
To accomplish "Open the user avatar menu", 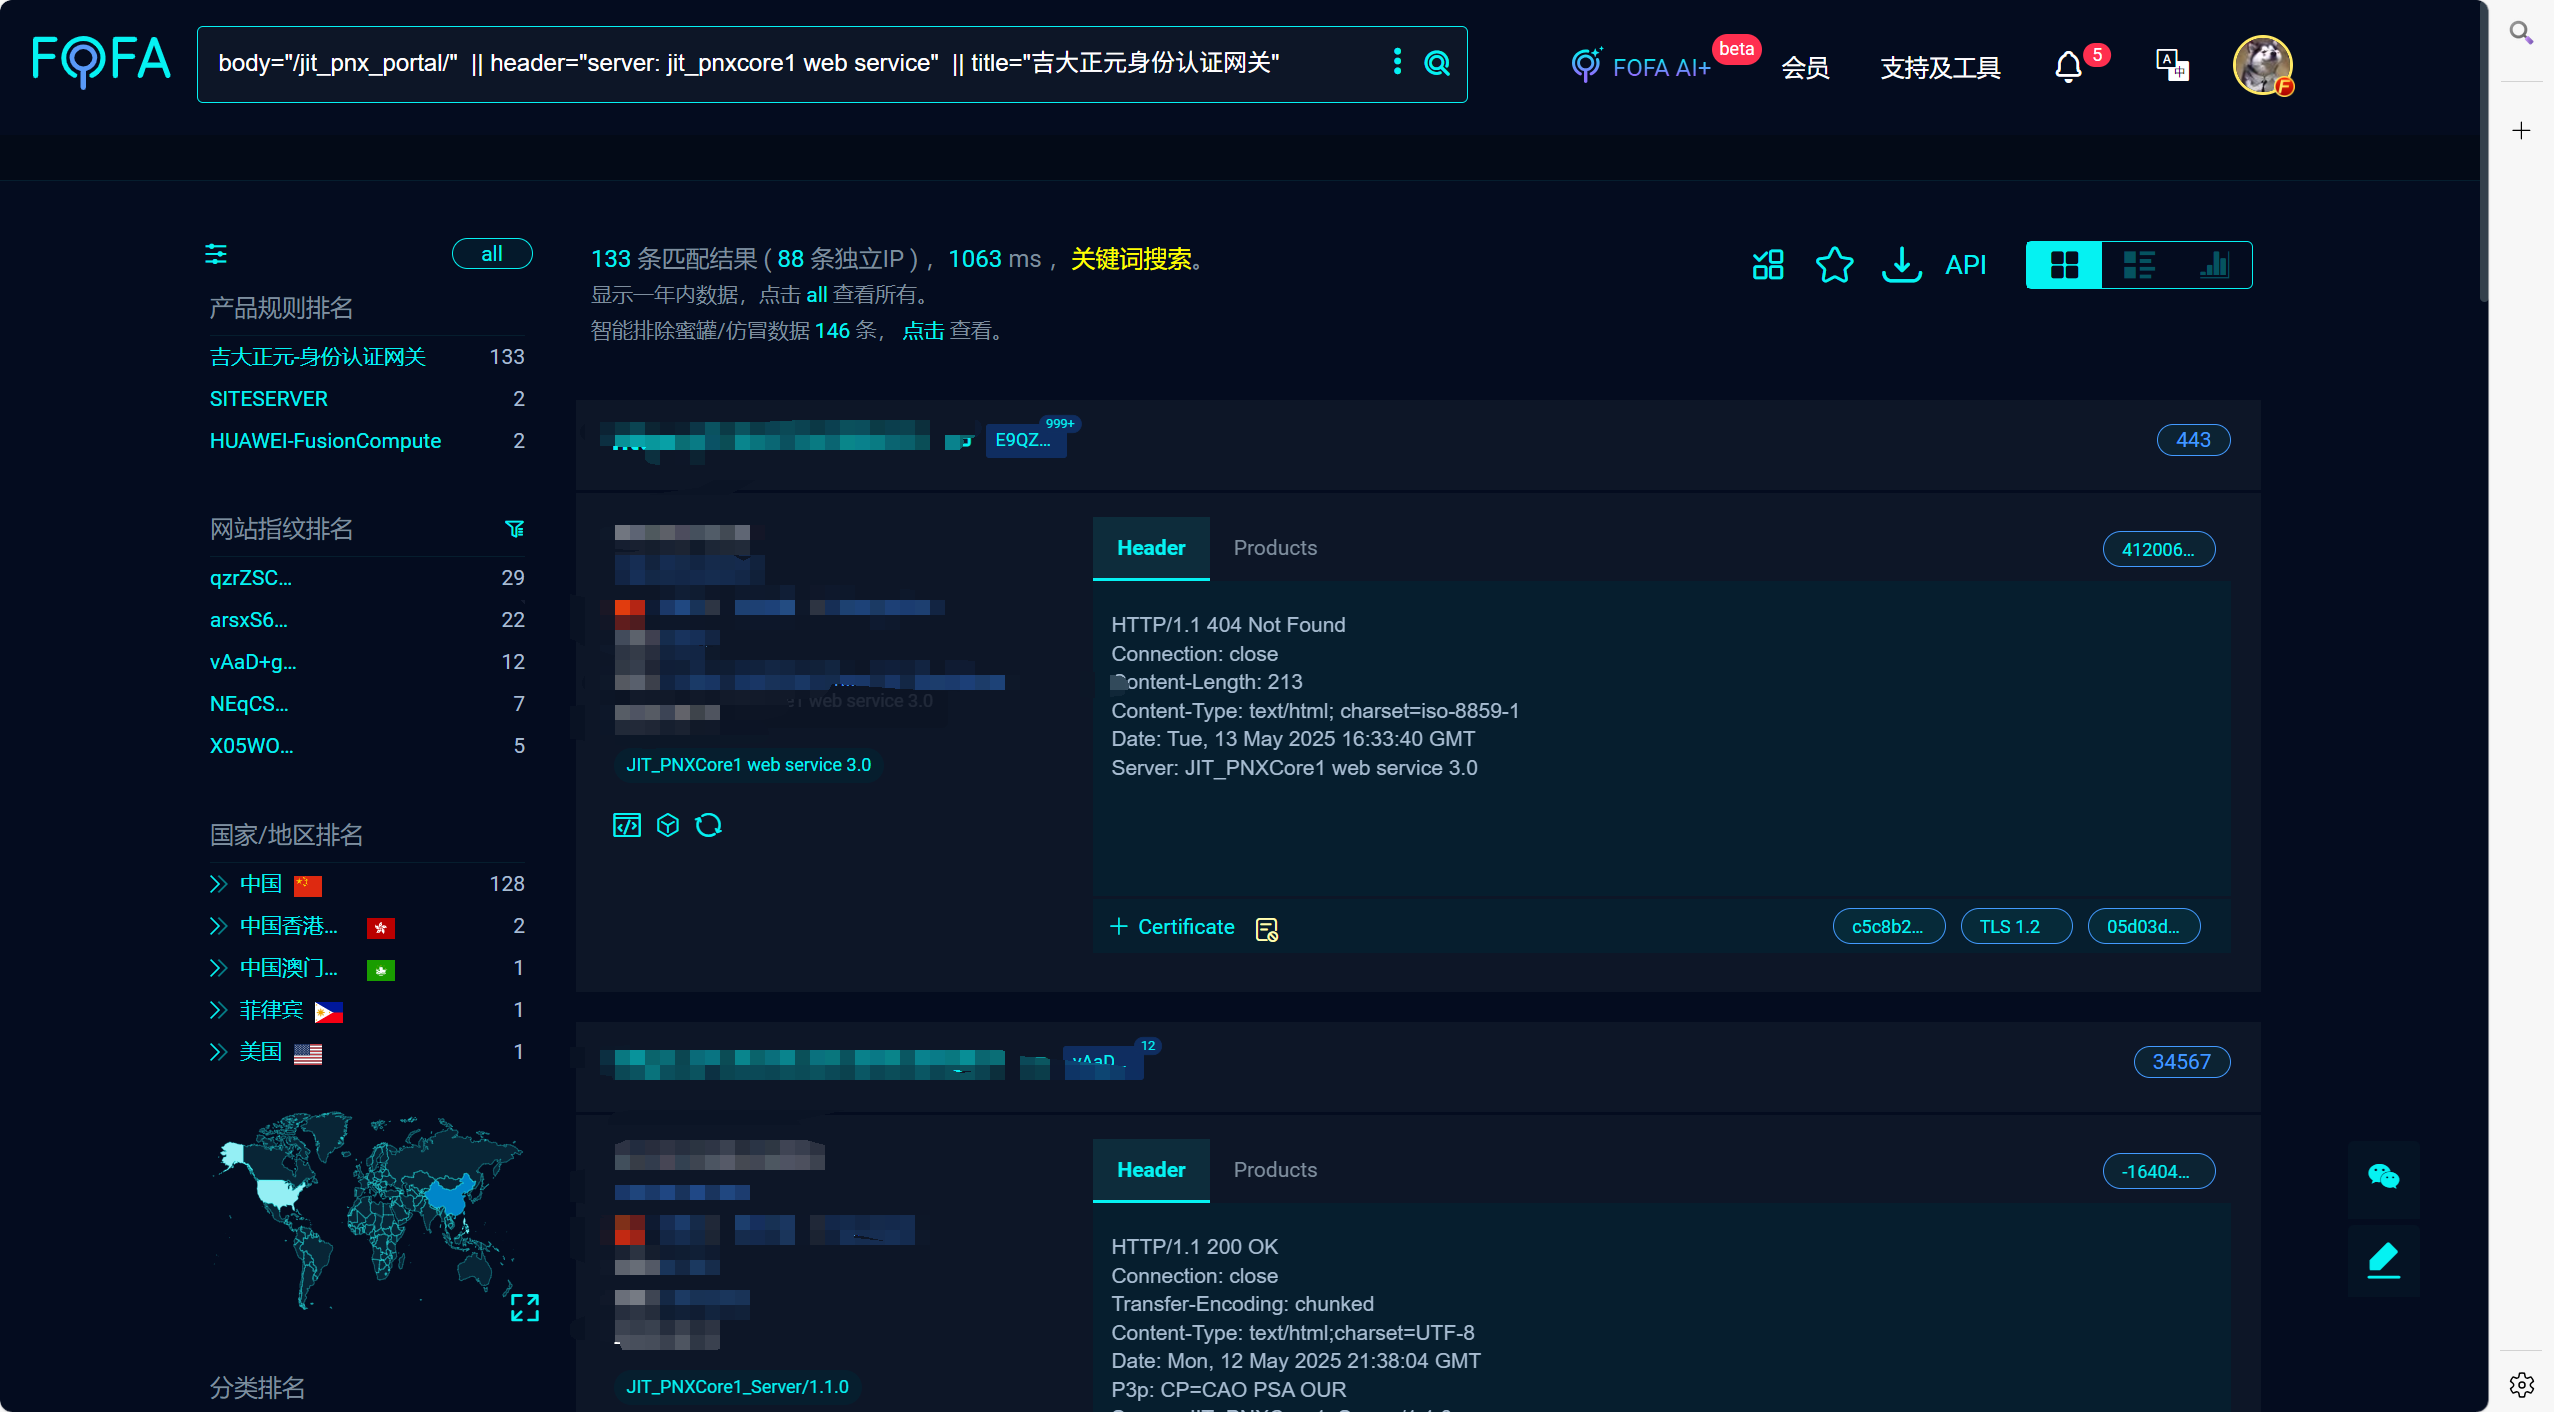I will [x=2262, y=65].
